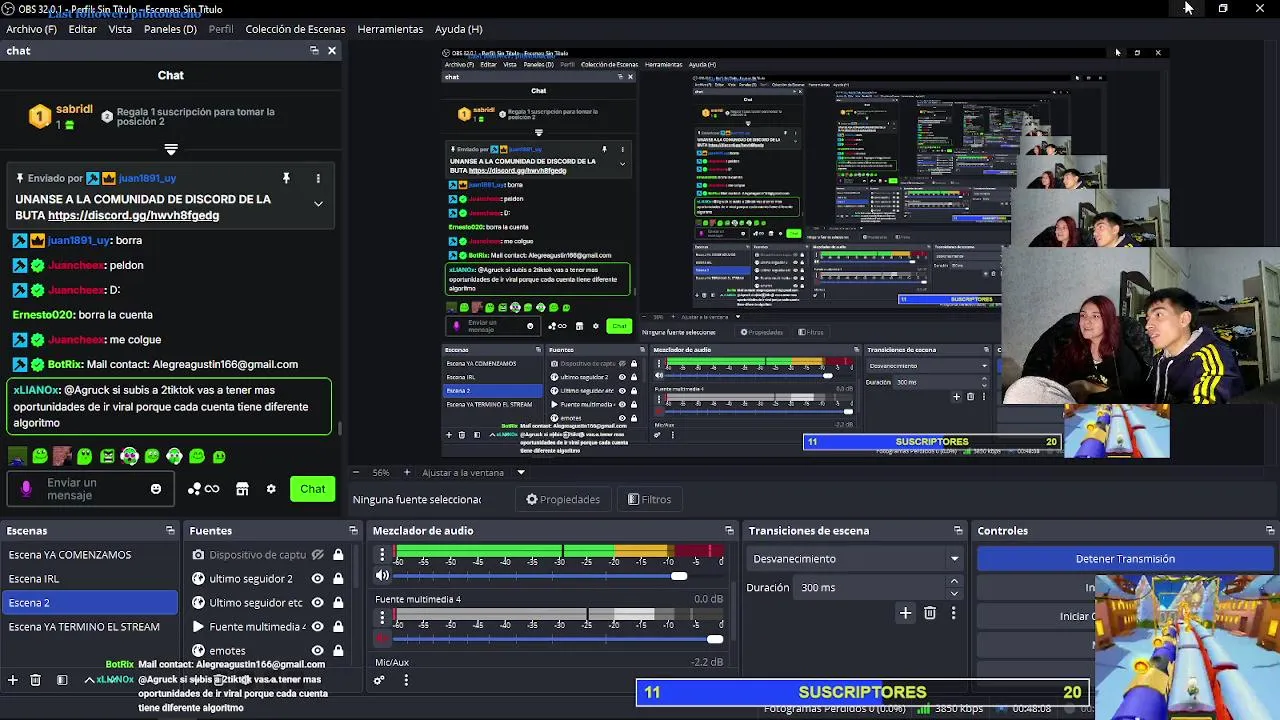Click the purple microphone icon in chat box

[x=26, y=489]
